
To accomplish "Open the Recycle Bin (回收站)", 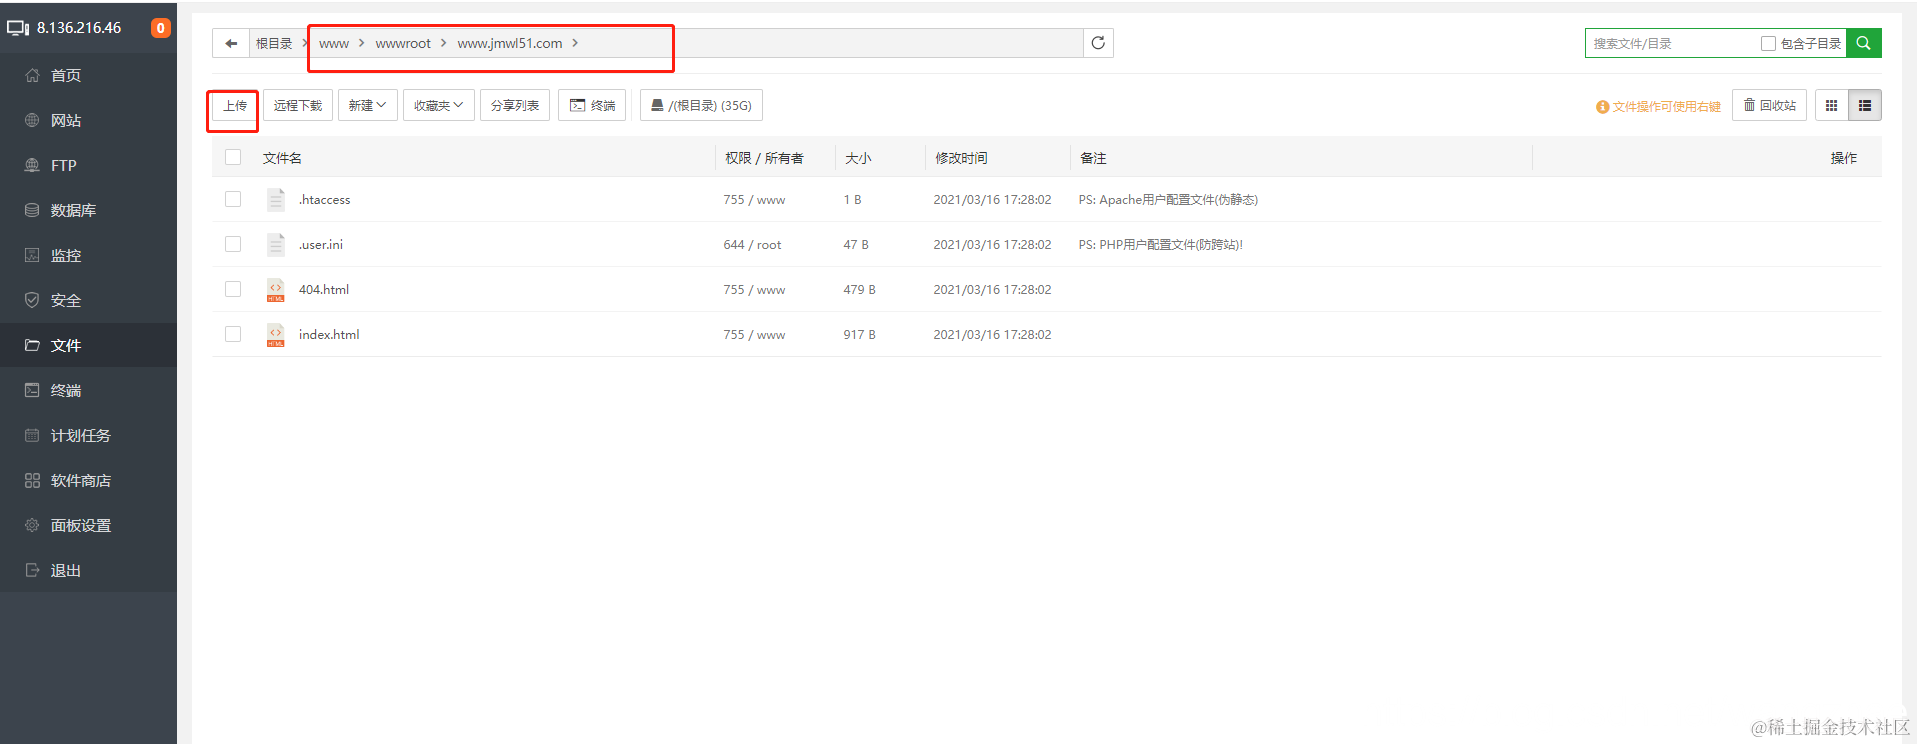I will pyautogui.click(x=1769, y=105).
